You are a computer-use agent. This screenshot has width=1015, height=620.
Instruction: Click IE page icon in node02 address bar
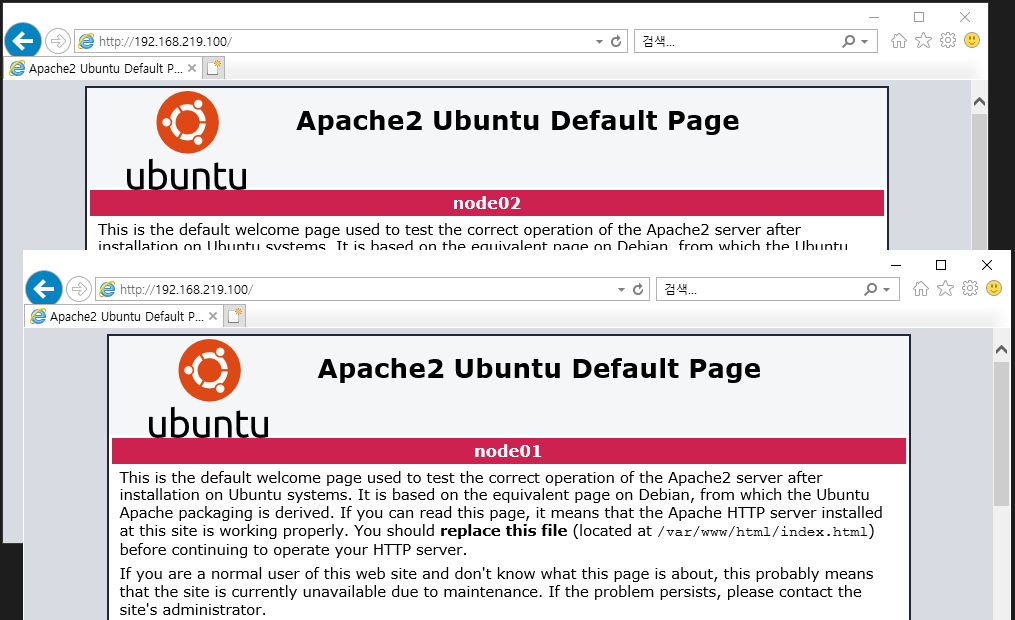tap(86, 41)
